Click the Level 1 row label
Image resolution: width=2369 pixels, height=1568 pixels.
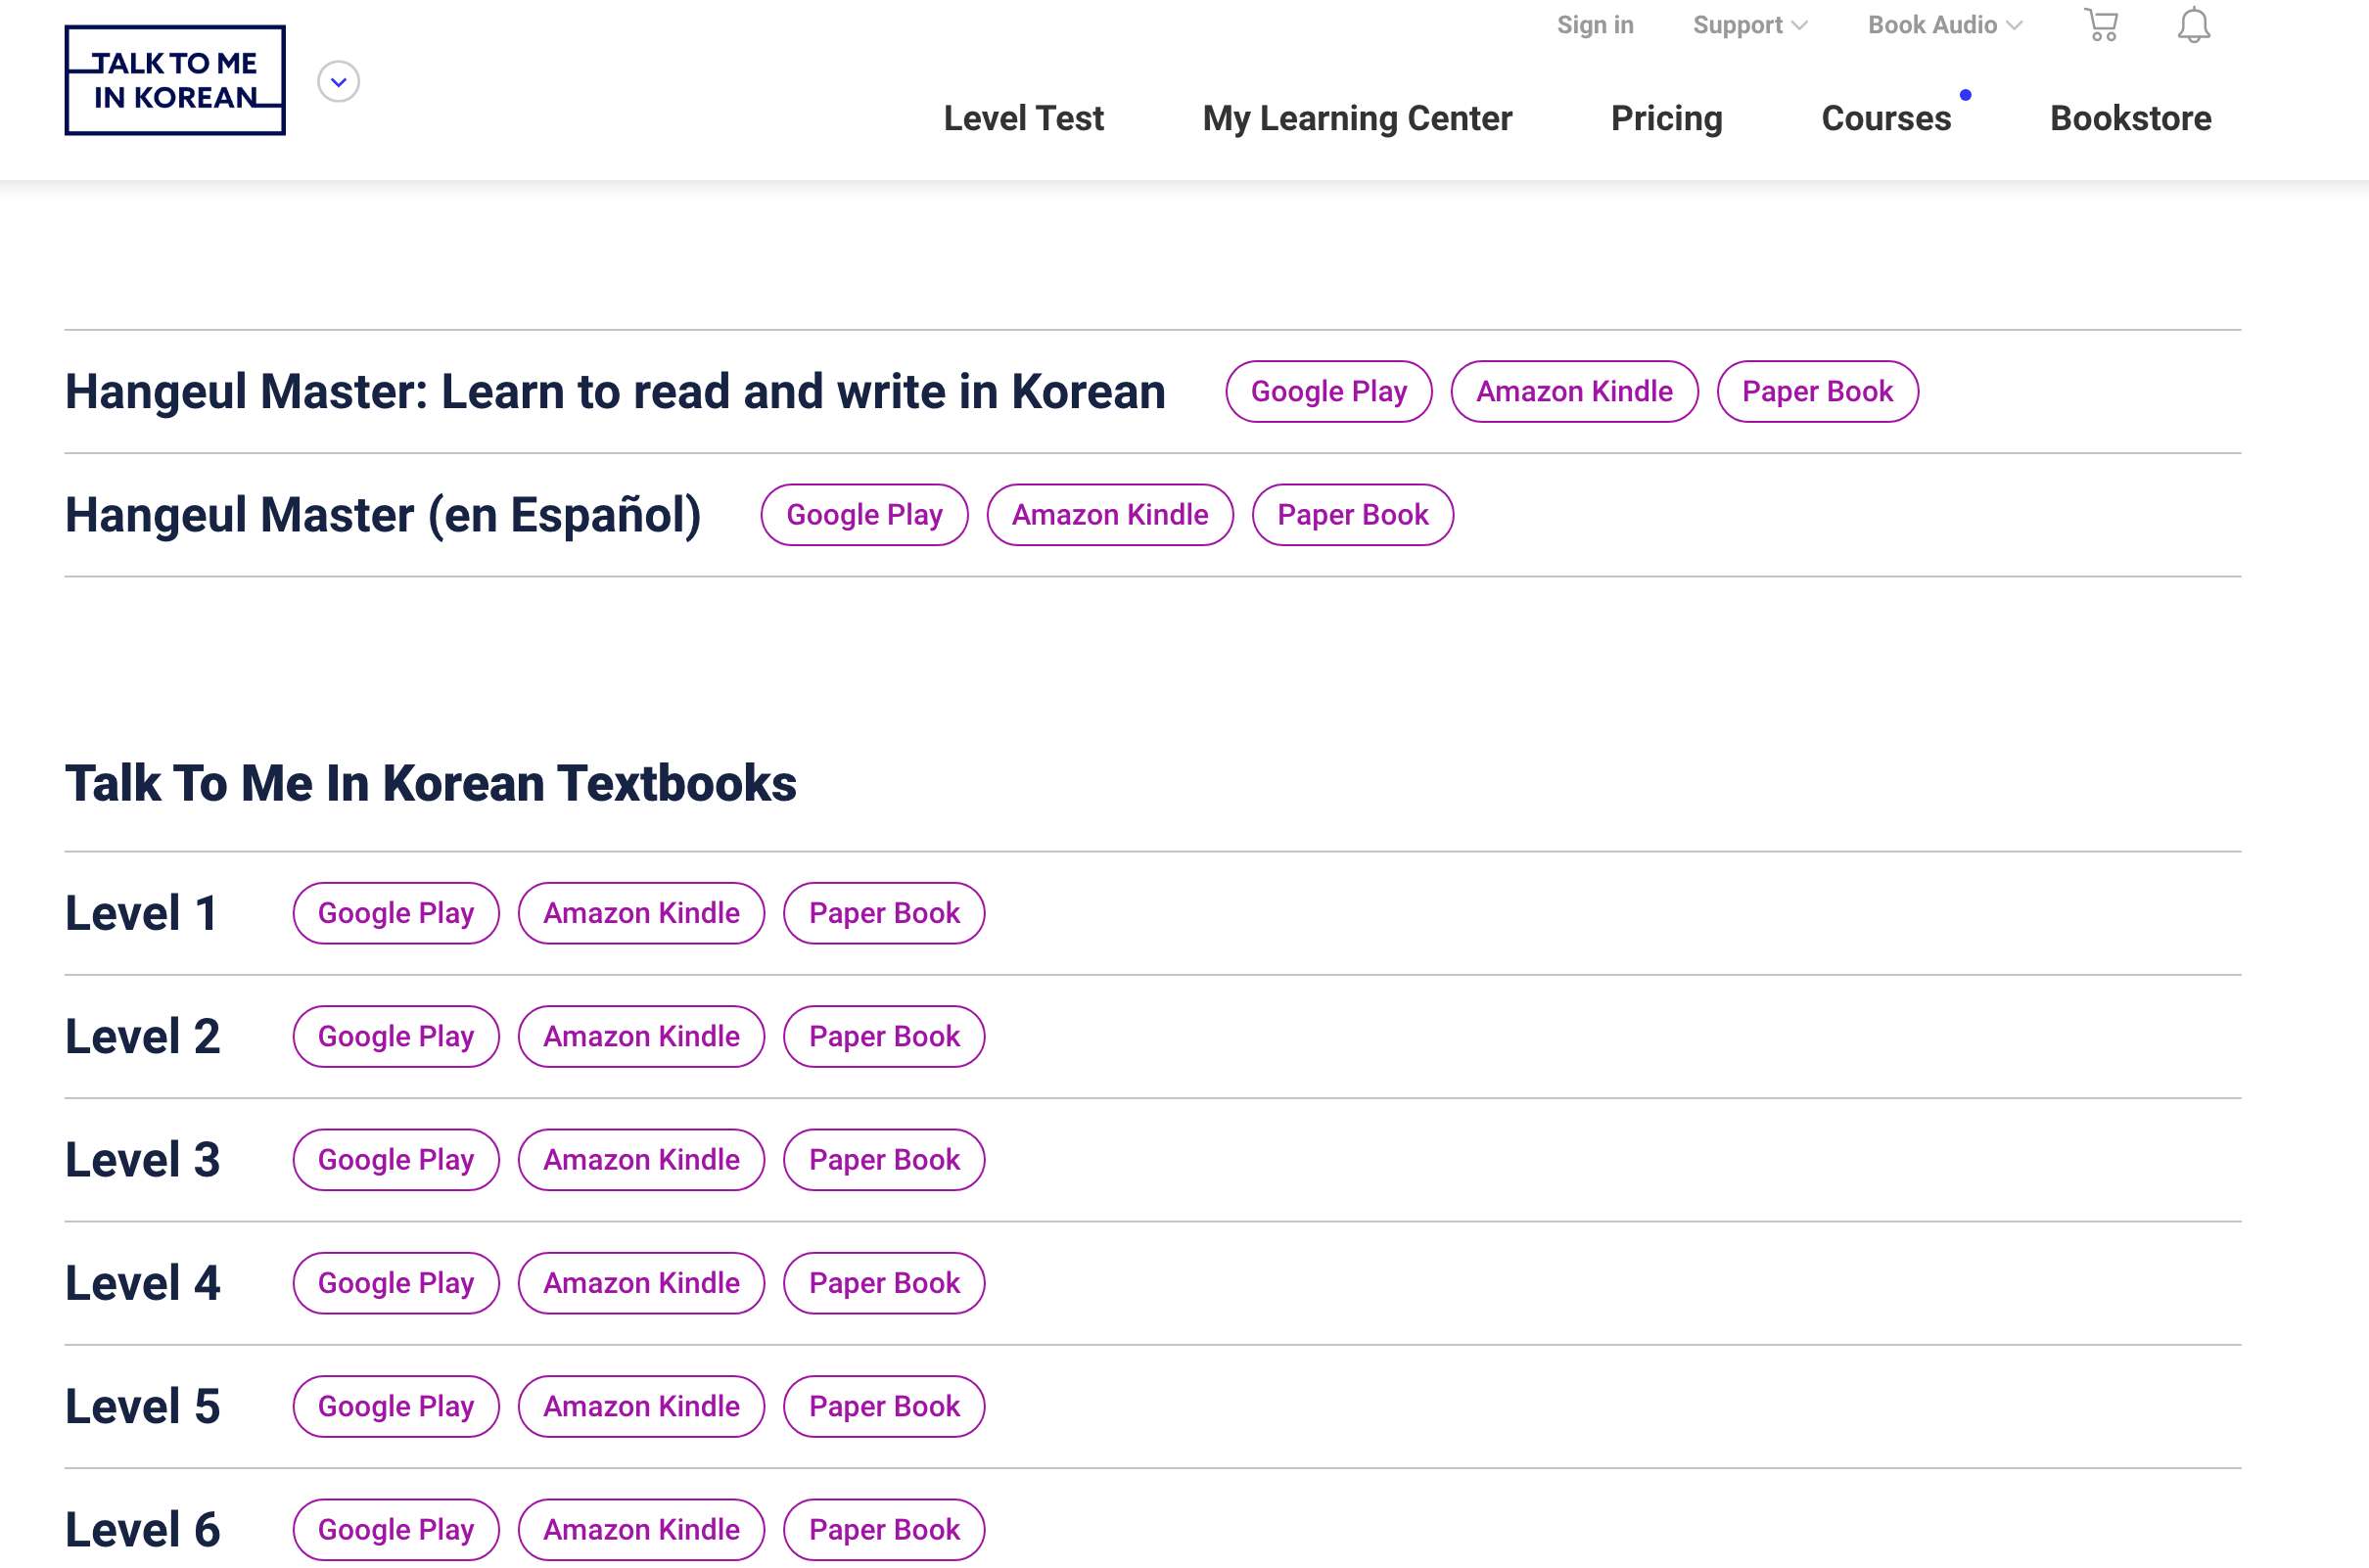coord(142,913)
